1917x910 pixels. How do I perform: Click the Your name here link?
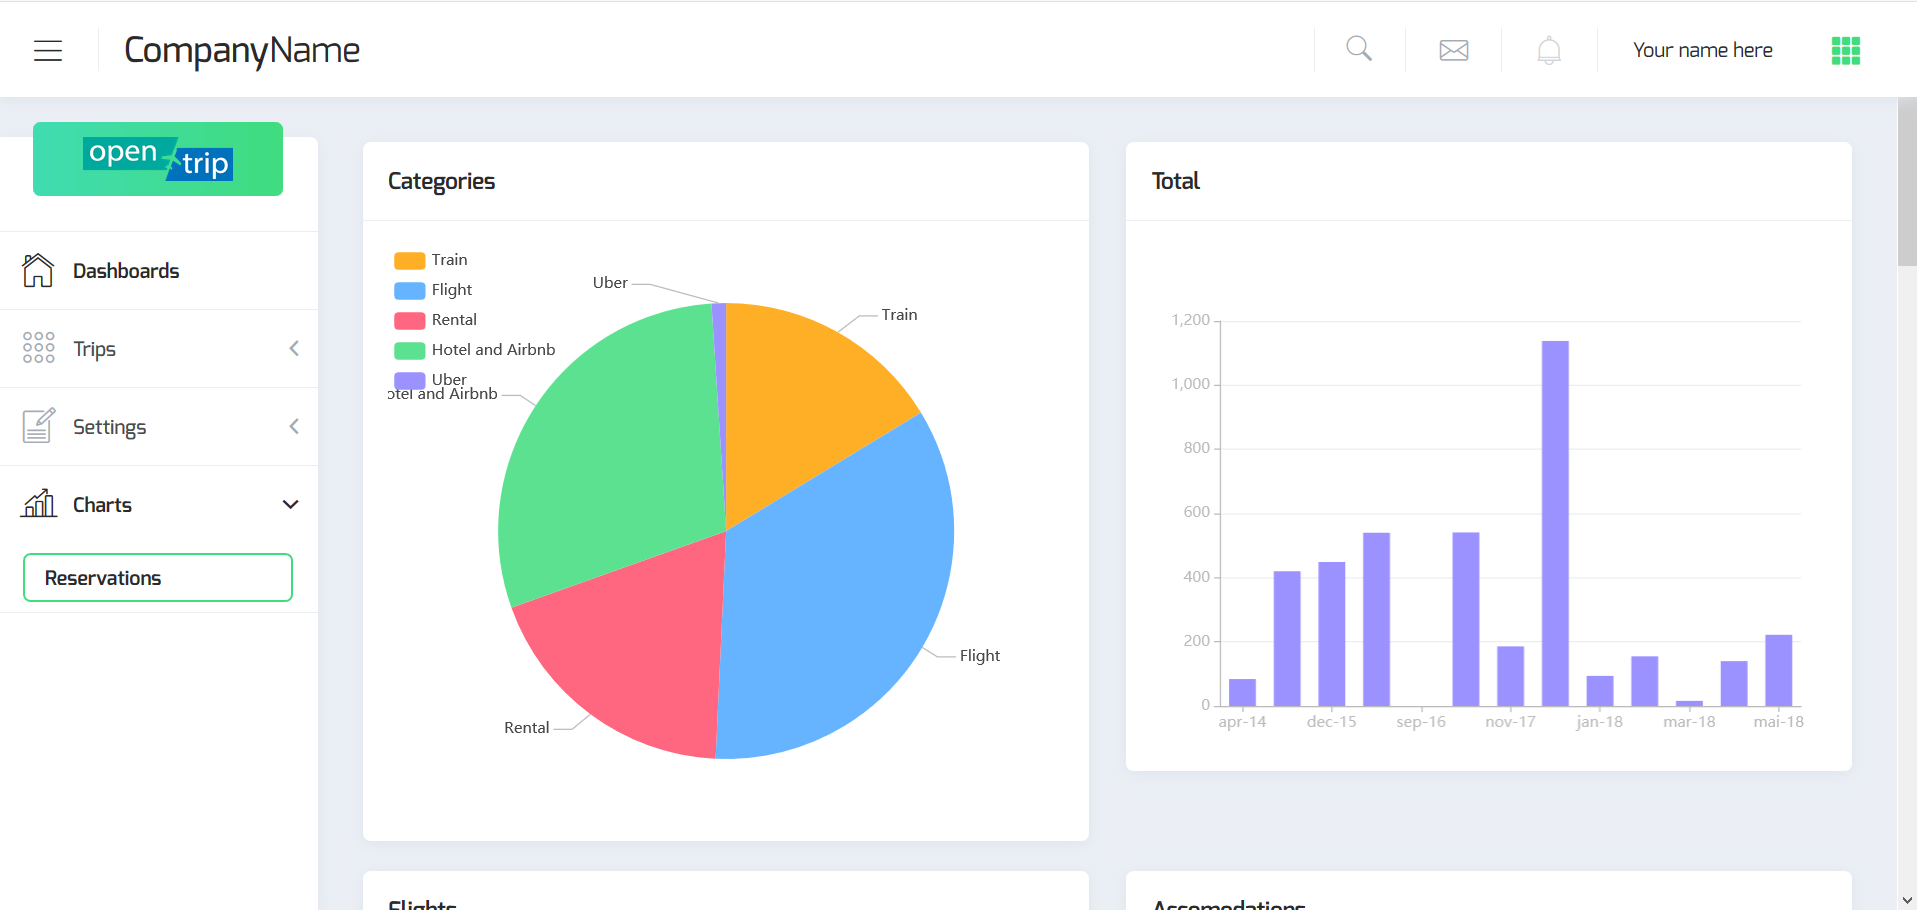[x=1702, y=50]
